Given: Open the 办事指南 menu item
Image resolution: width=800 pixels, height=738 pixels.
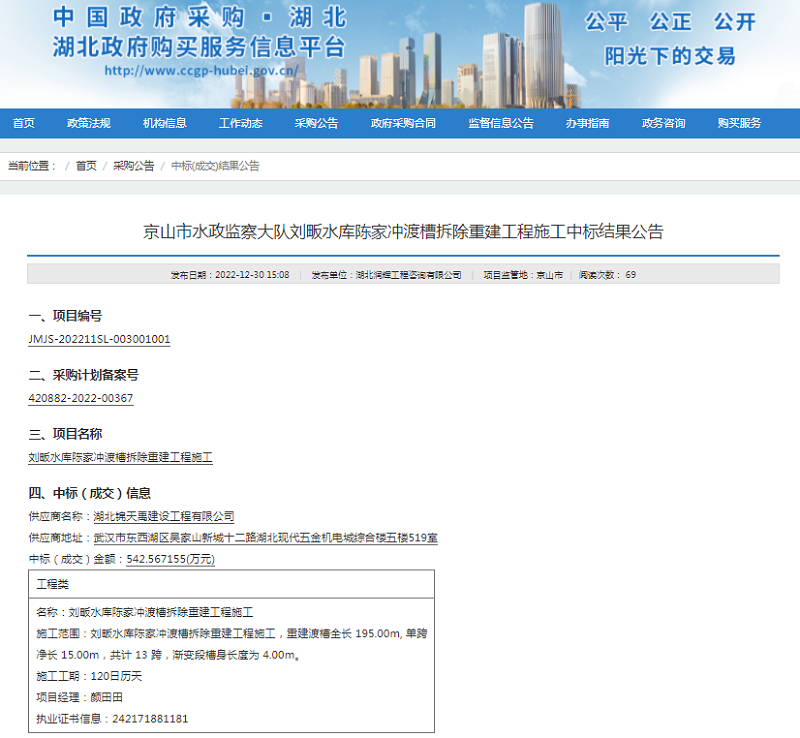Looking at the screenshot, I should 587,123.
